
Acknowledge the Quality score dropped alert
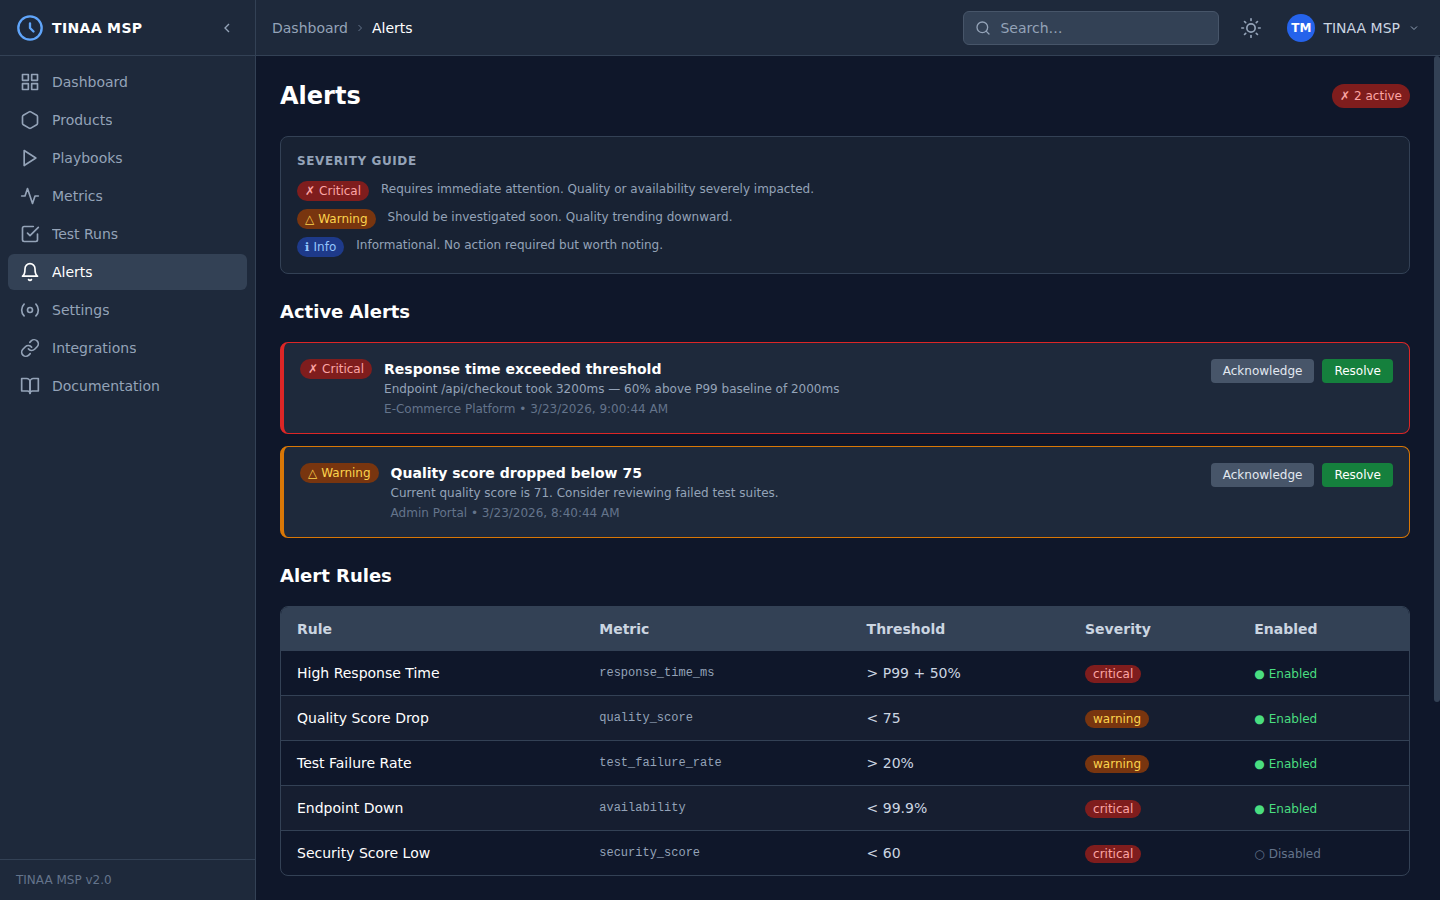click(1262, 475)
